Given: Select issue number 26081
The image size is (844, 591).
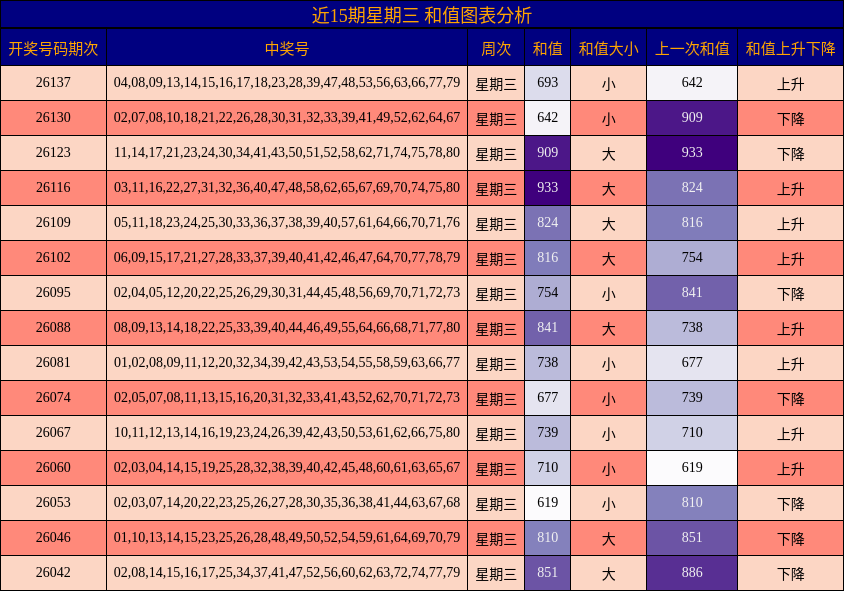Looking at the screenshot, I should [53, 362].
